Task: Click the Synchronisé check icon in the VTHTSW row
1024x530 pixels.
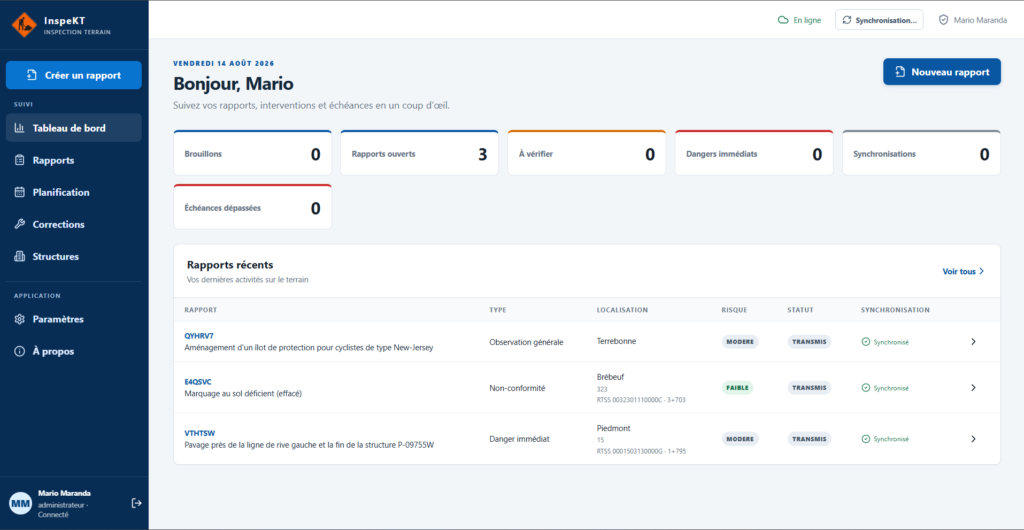Action: 866,439
